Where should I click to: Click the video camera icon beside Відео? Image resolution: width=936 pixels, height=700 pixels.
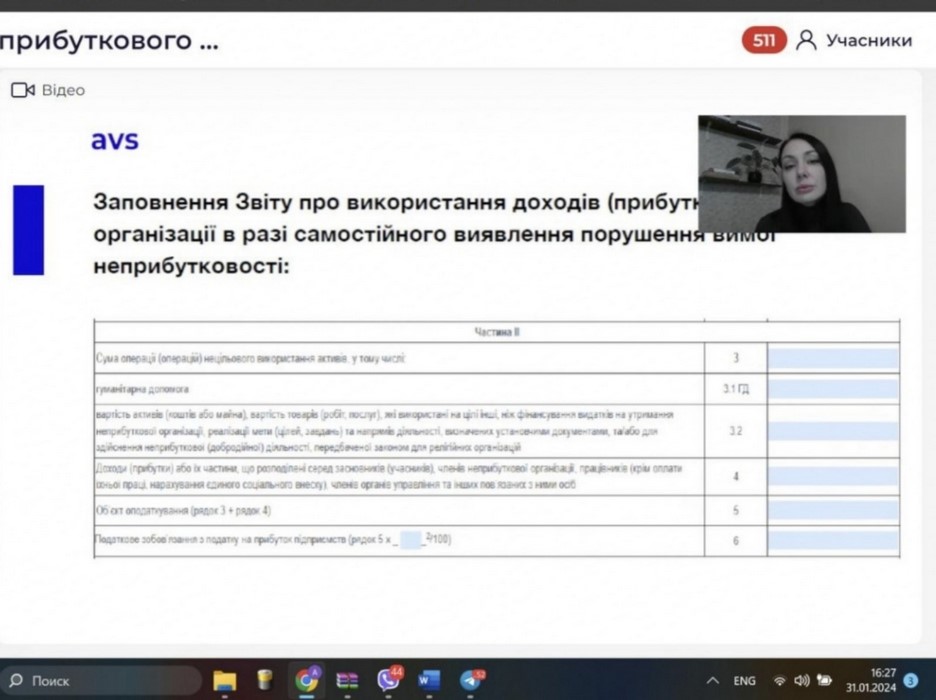coord(23,90)
